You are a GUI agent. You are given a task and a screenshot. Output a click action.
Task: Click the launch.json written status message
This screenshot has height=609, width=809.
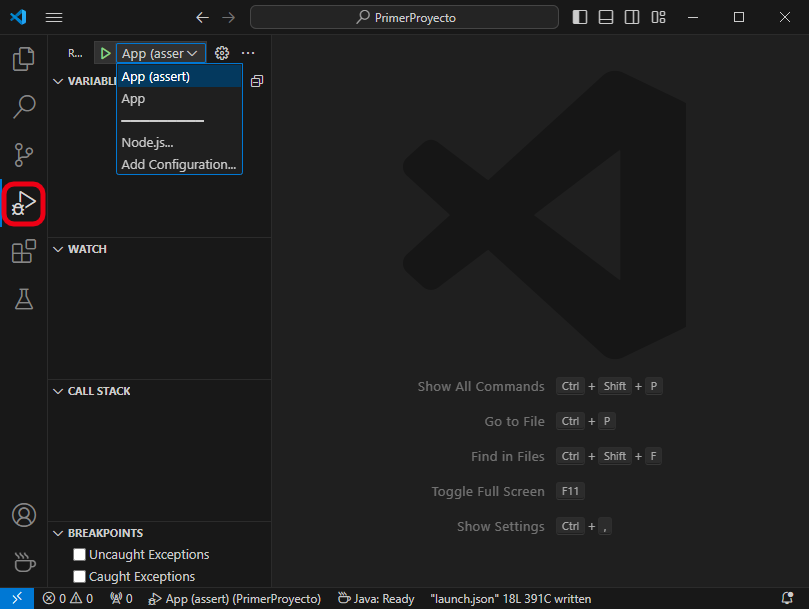[511, 599]
